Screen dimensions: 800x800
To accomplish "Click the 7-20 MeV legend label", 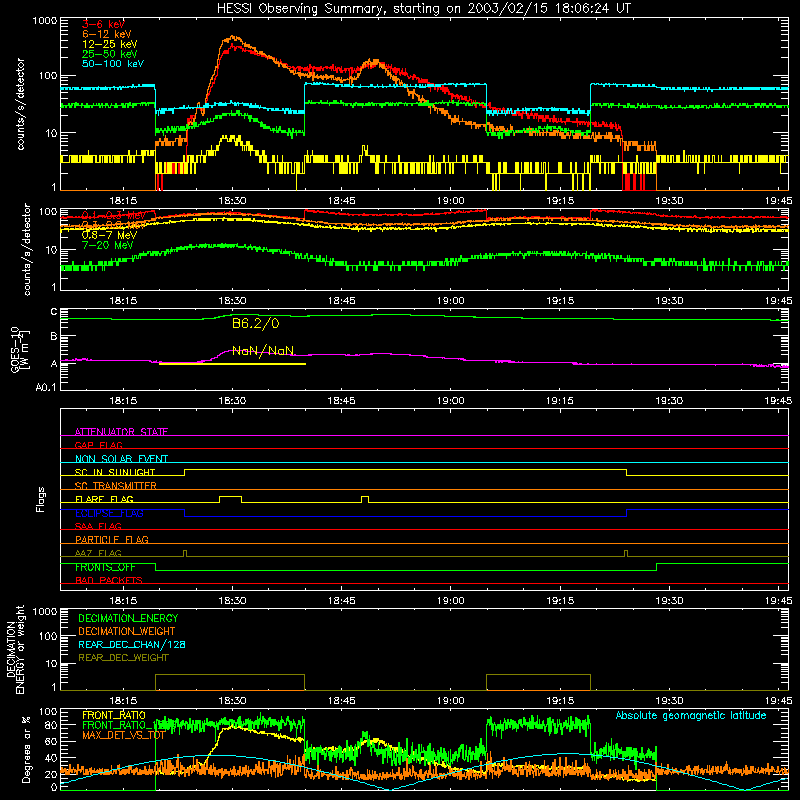I will tap(107, 245).
